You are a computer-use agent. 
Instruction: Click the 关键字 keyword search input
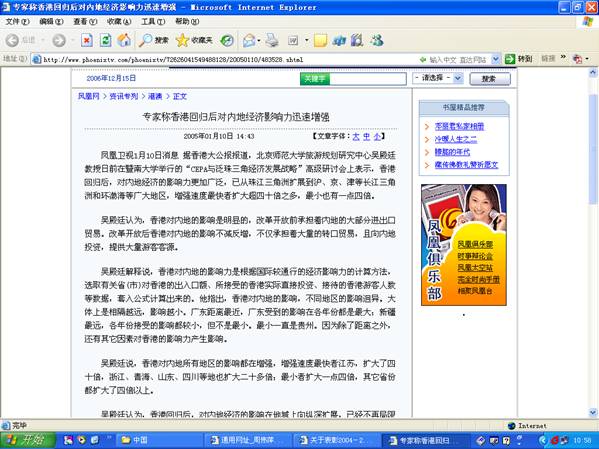pyautogui.click(x=368, y=79)
